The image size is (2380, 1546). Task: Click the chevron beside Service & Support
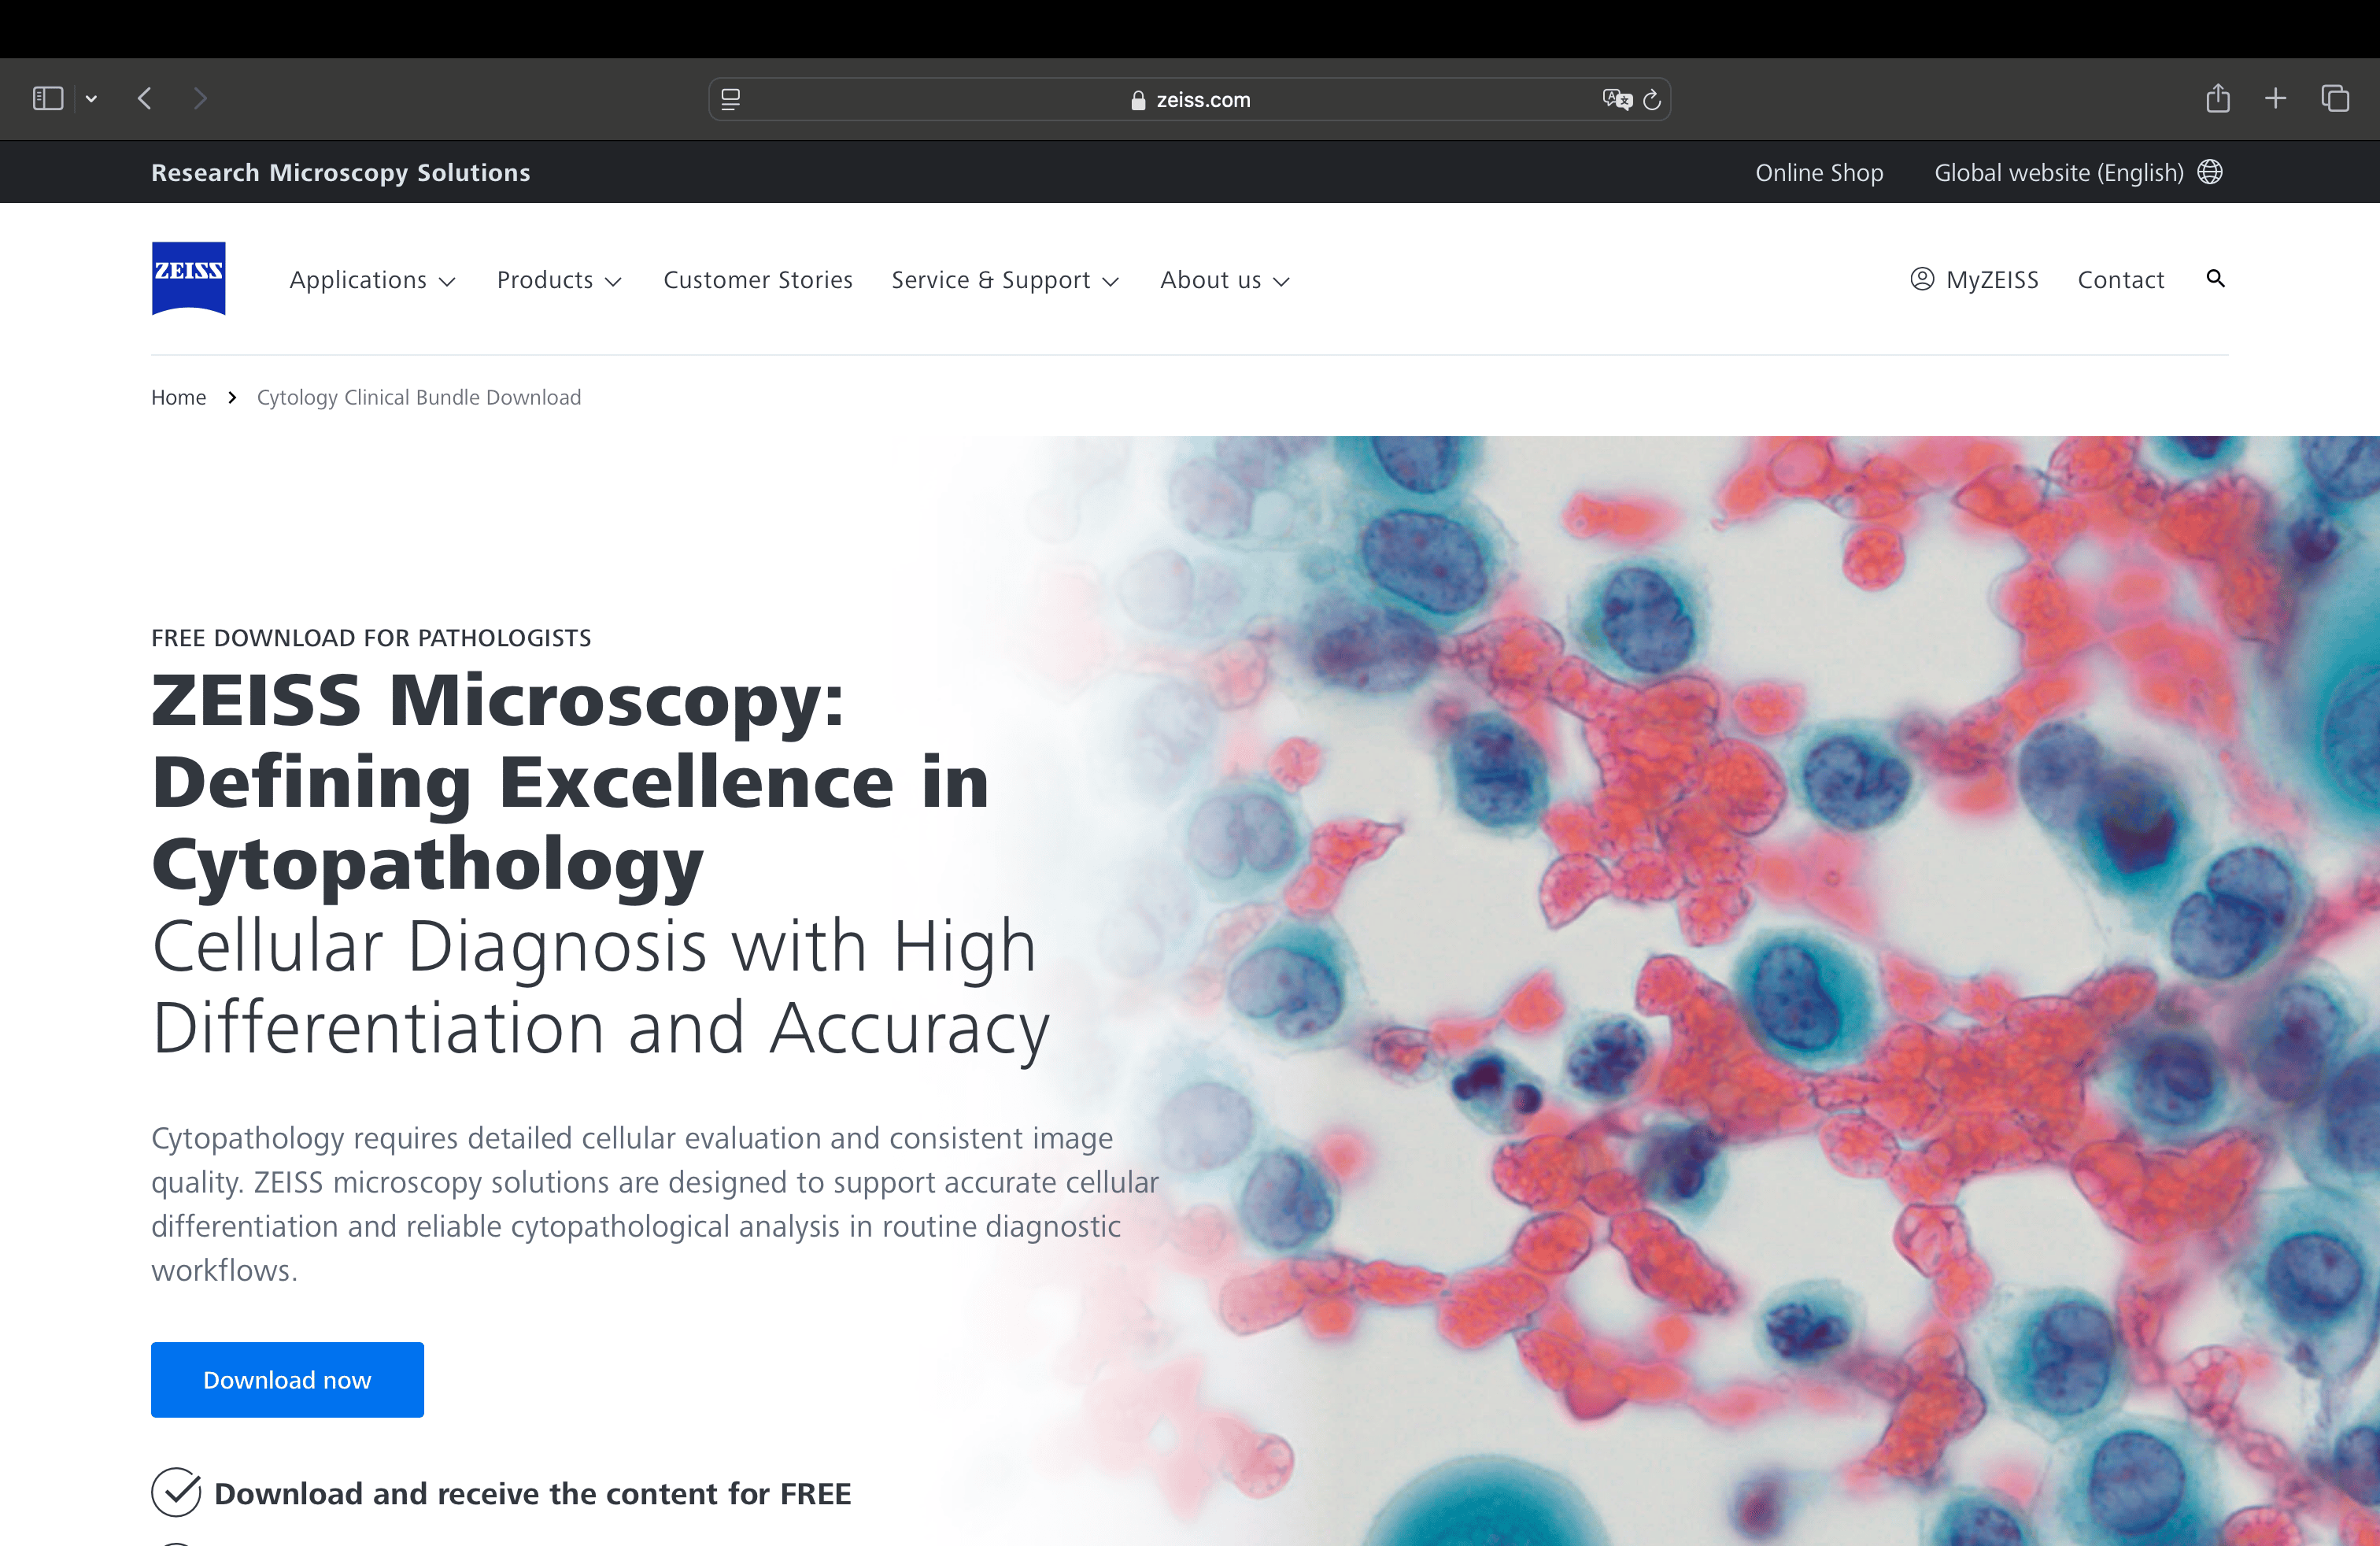[1110, 282]
